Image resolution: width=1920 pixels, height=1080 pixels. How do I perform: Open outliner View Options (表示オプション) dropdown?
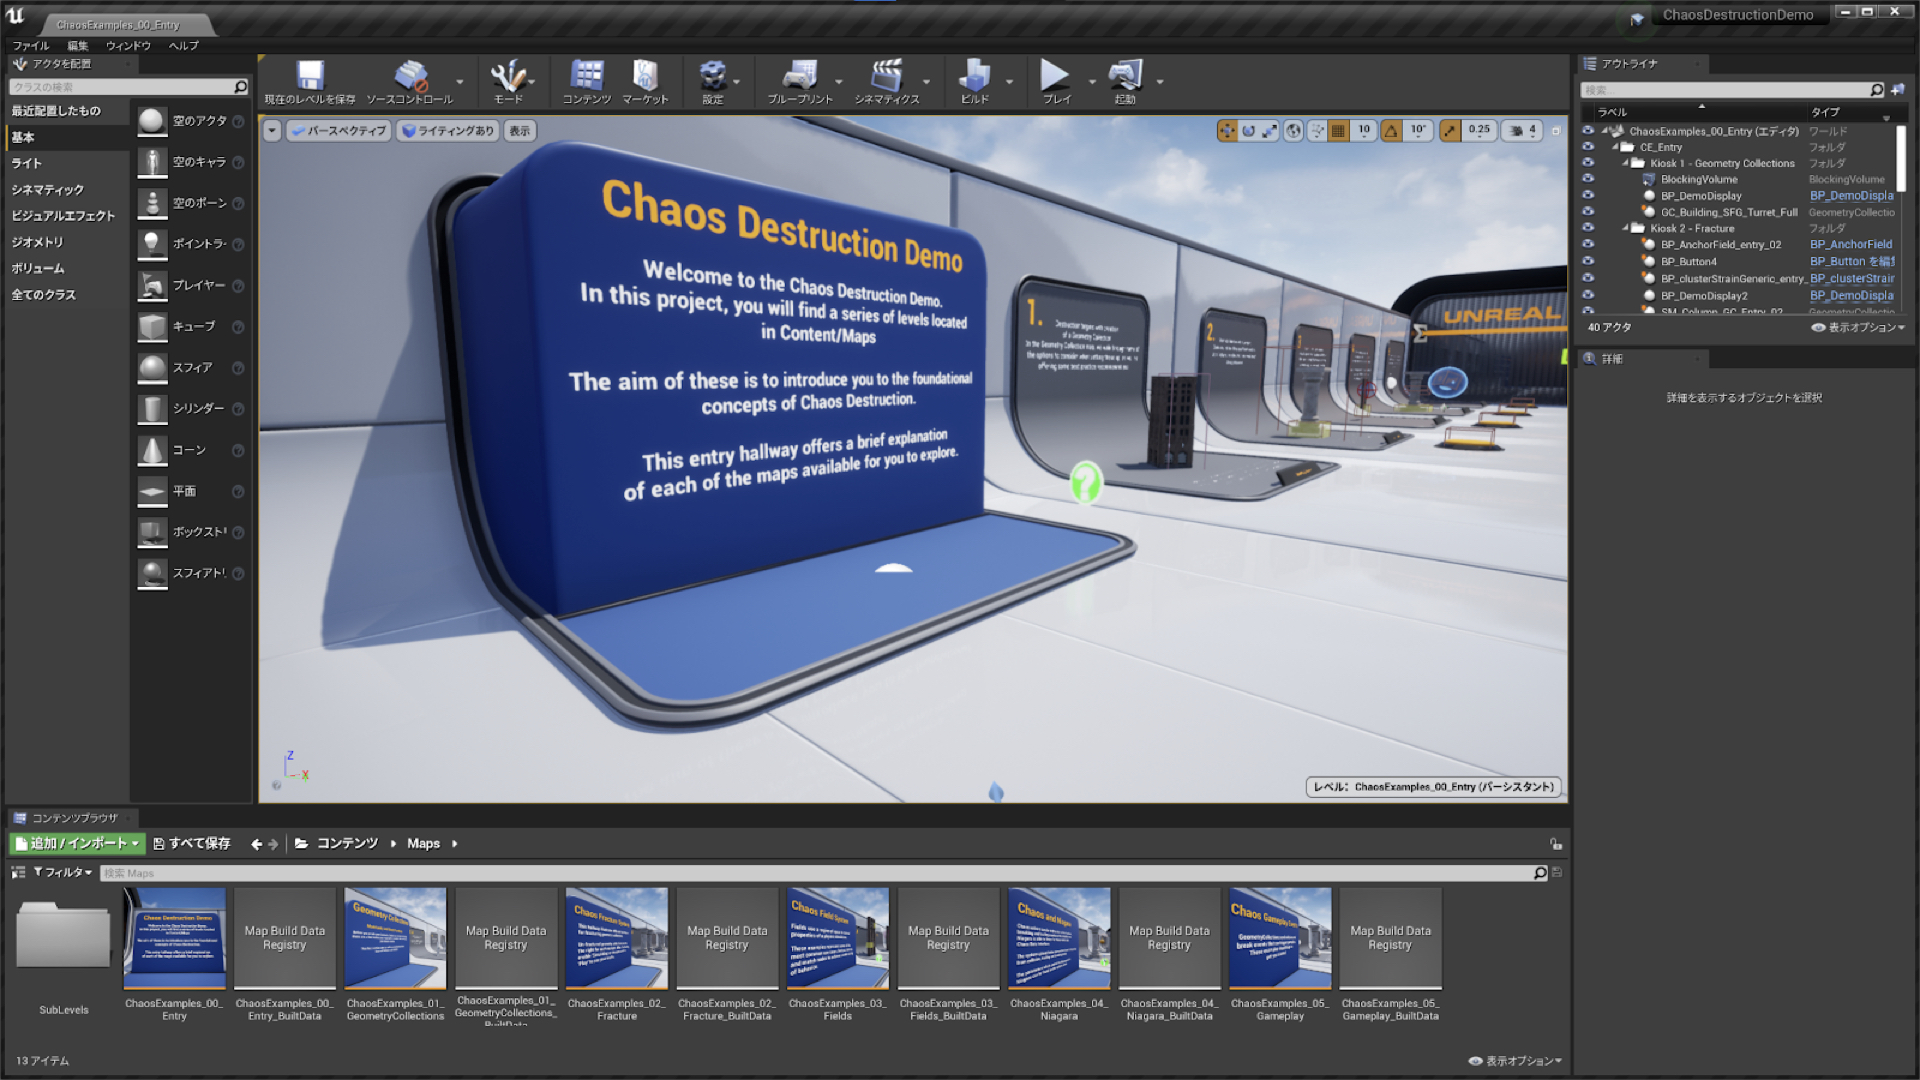click(x=1858, y=327)
